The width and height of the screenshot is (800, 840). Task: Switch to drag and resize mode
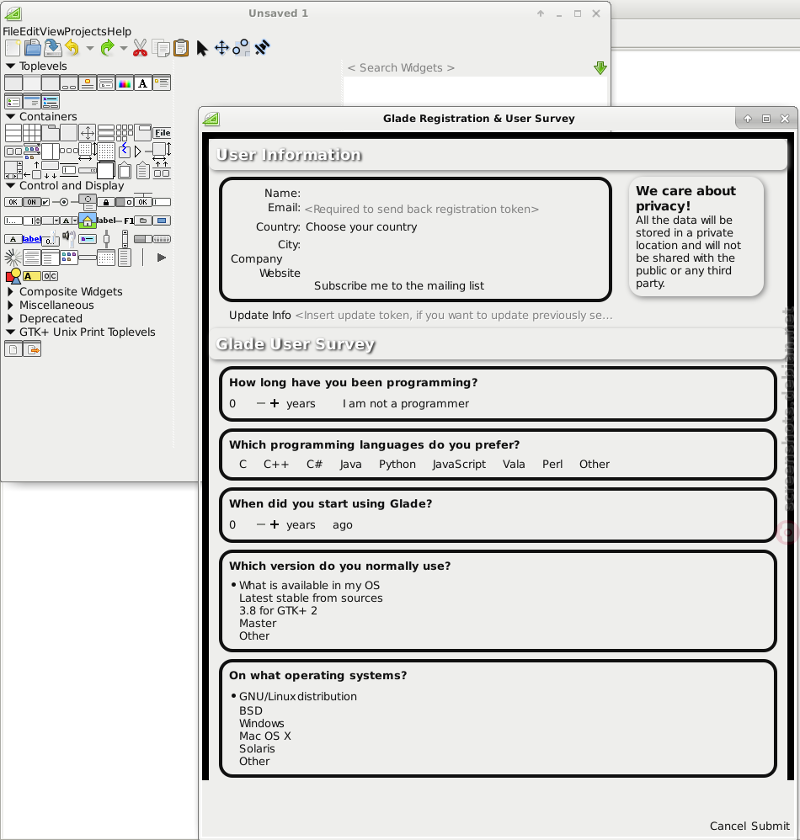pos(221,48)
